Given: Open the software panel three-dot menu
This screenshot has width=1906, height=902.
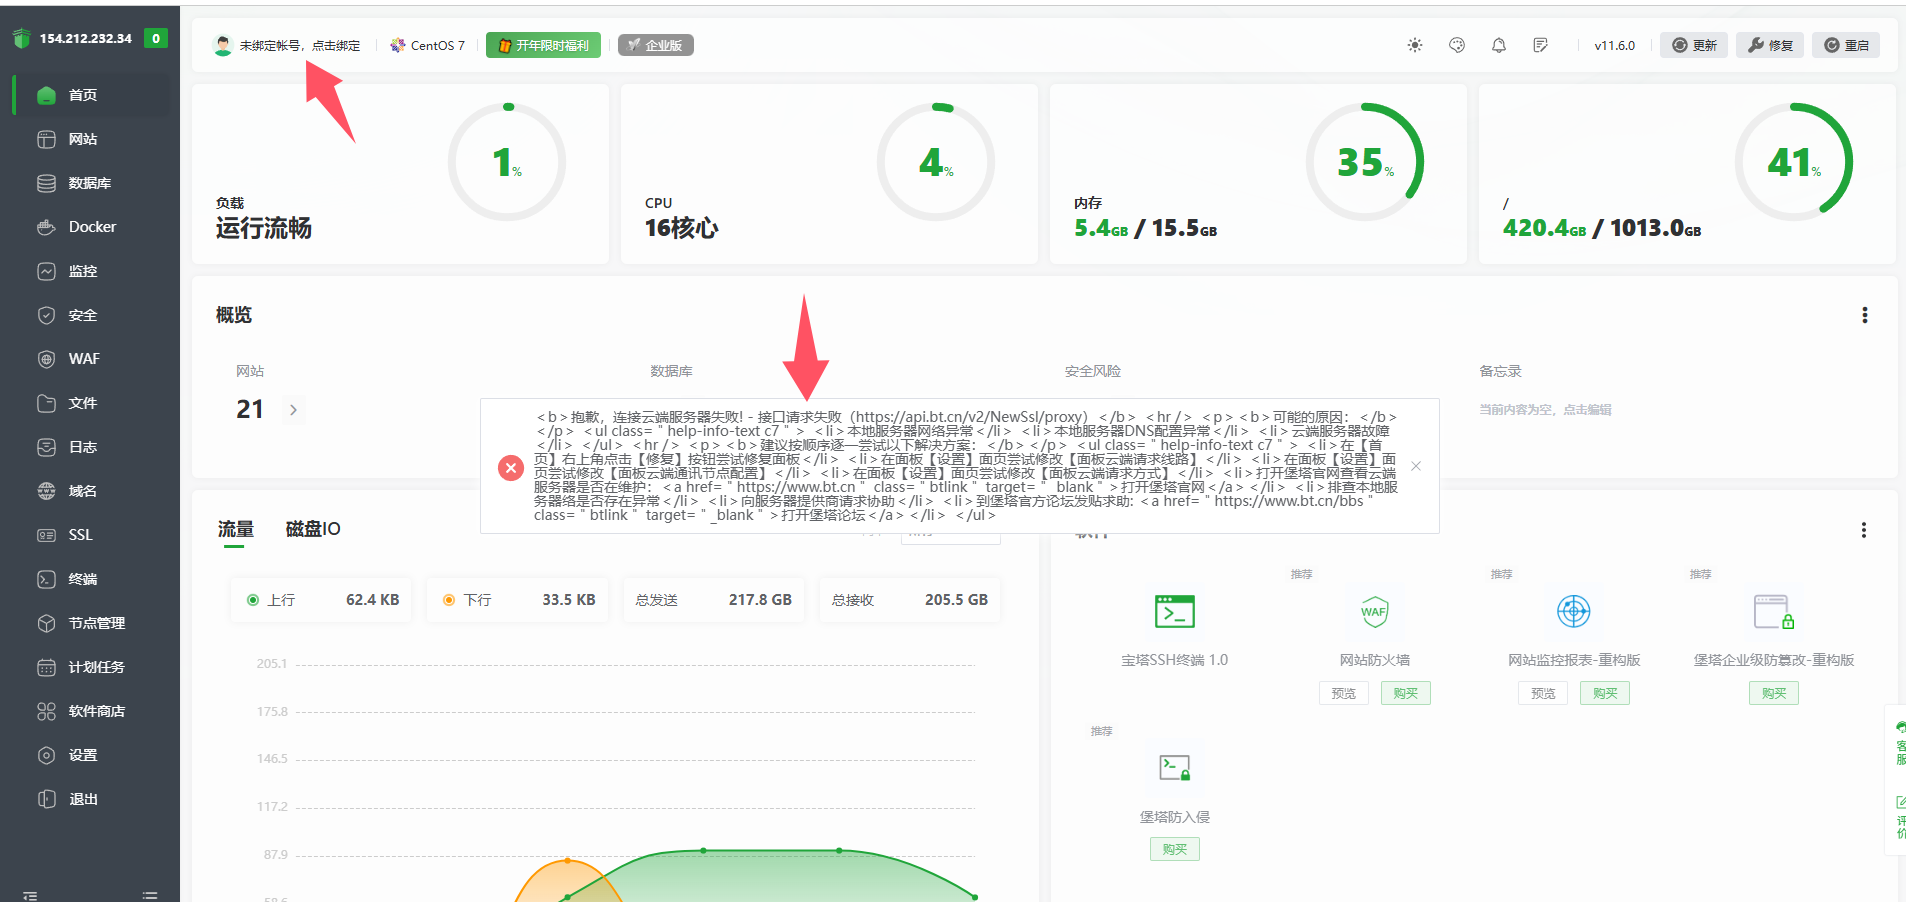Looking at the screenshot, I should pos(1863,530).
